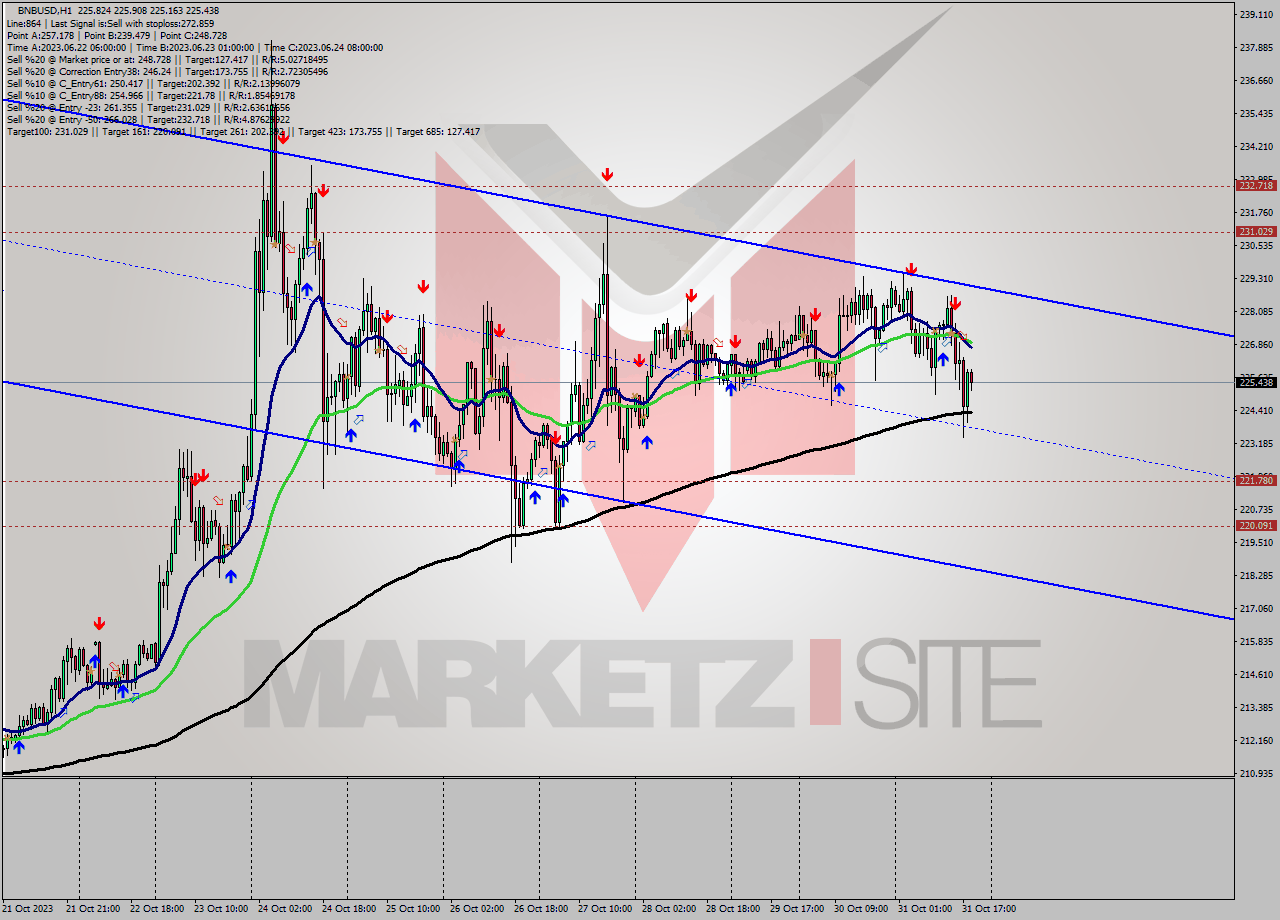1280x920 pixels.
Task: Click the 228.085 price scale value
Action: [1256, 311]
